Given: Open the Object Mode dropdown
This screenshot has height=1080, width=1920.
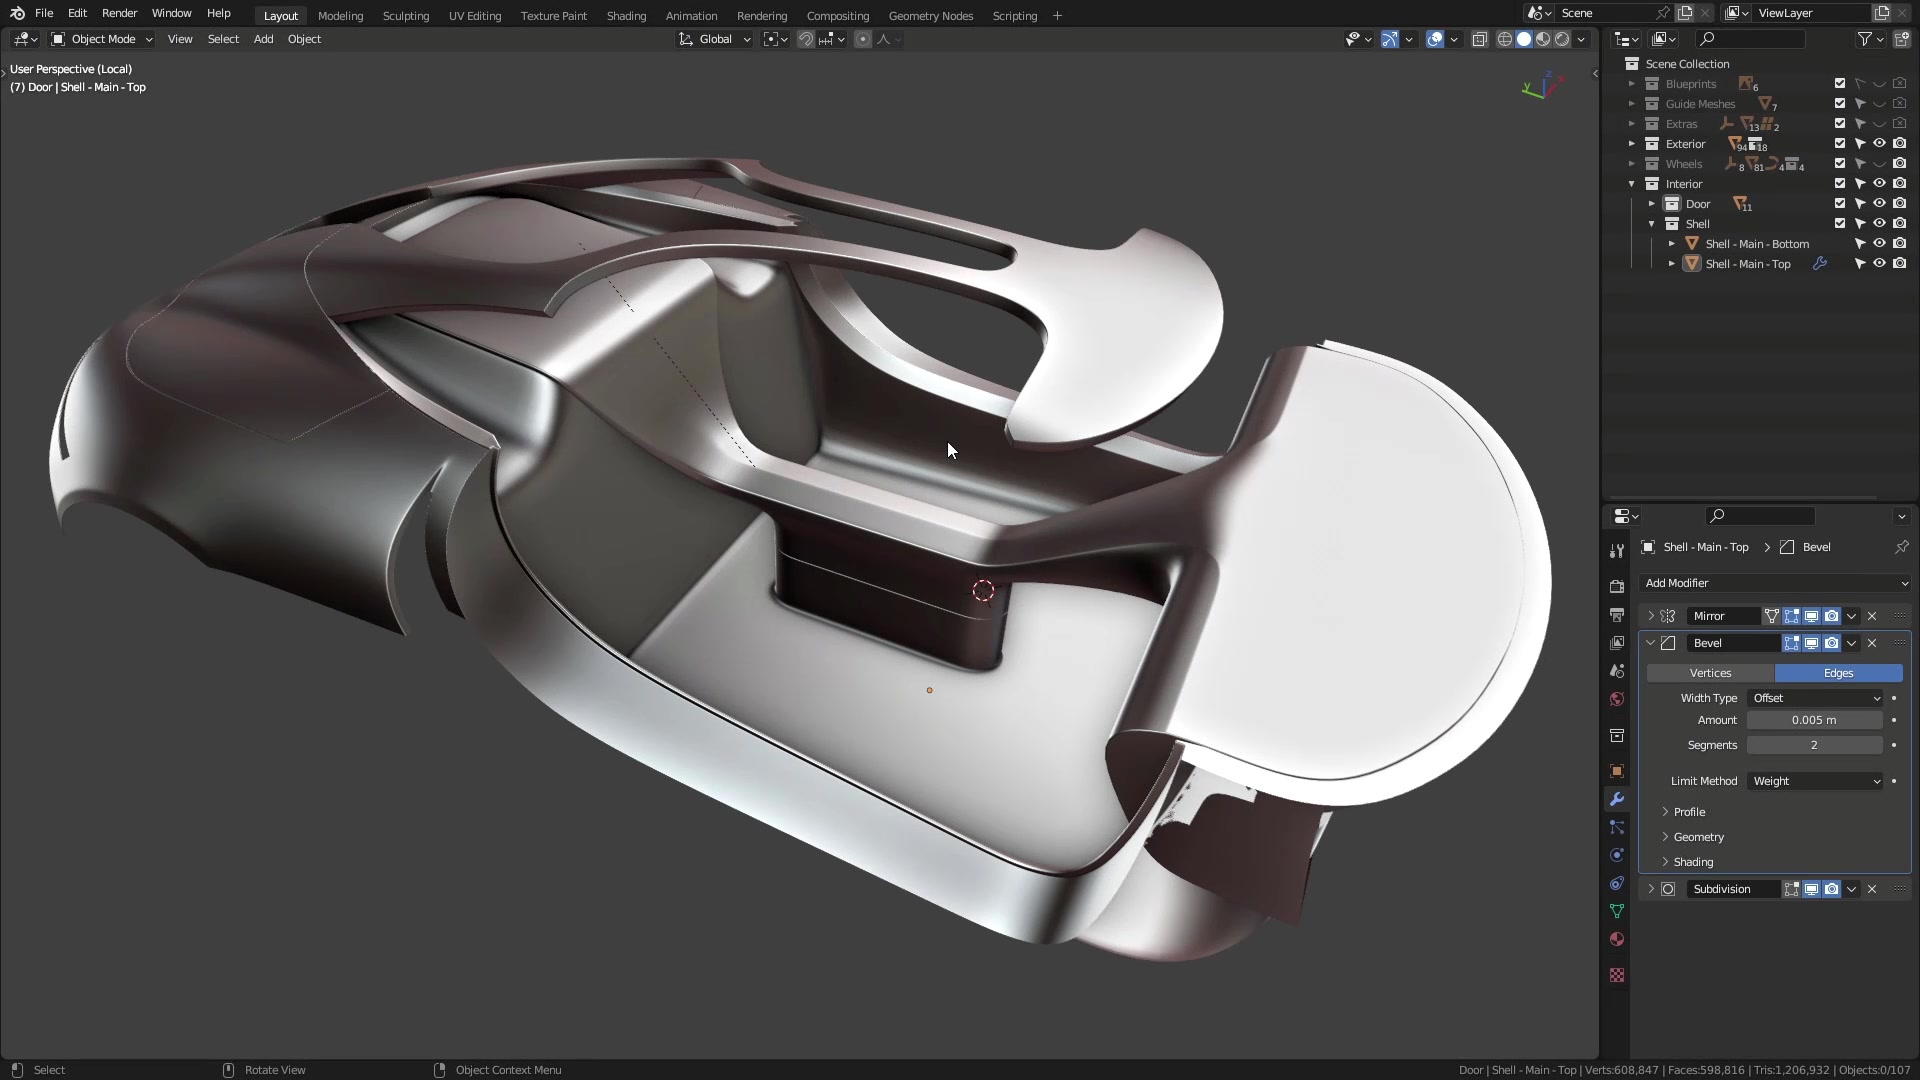Looking at the screenshot, I should point(102,39).
